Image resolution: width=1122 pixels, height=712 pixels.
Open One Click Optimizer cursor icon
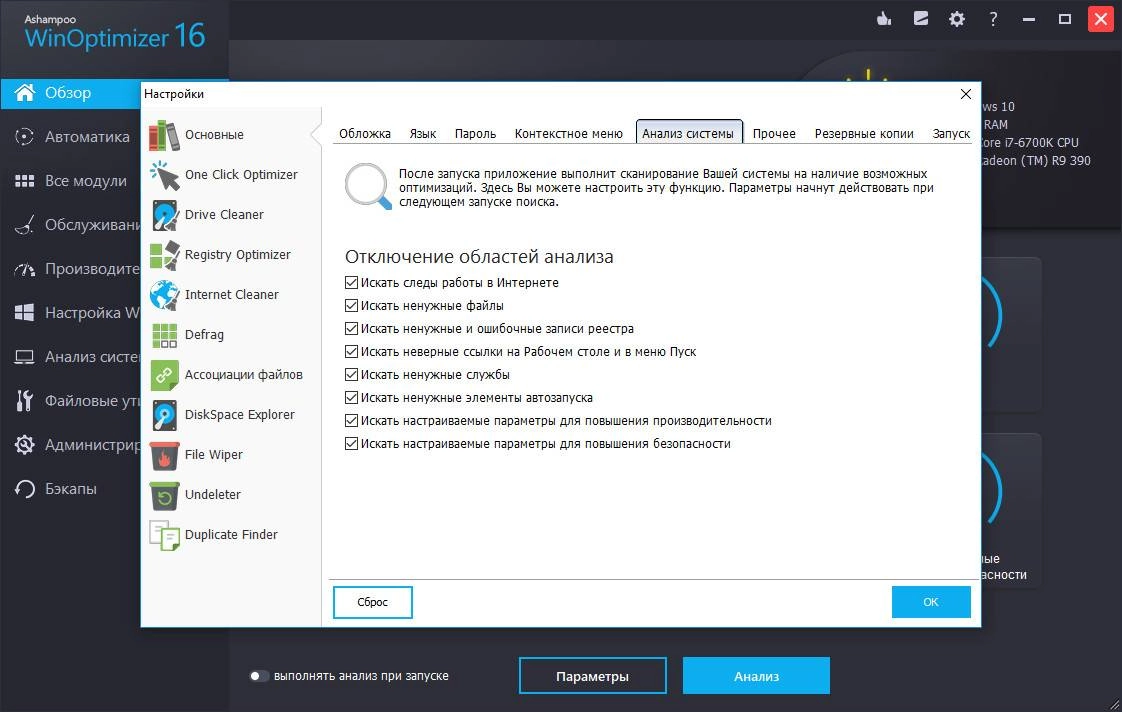pos(165,175)
